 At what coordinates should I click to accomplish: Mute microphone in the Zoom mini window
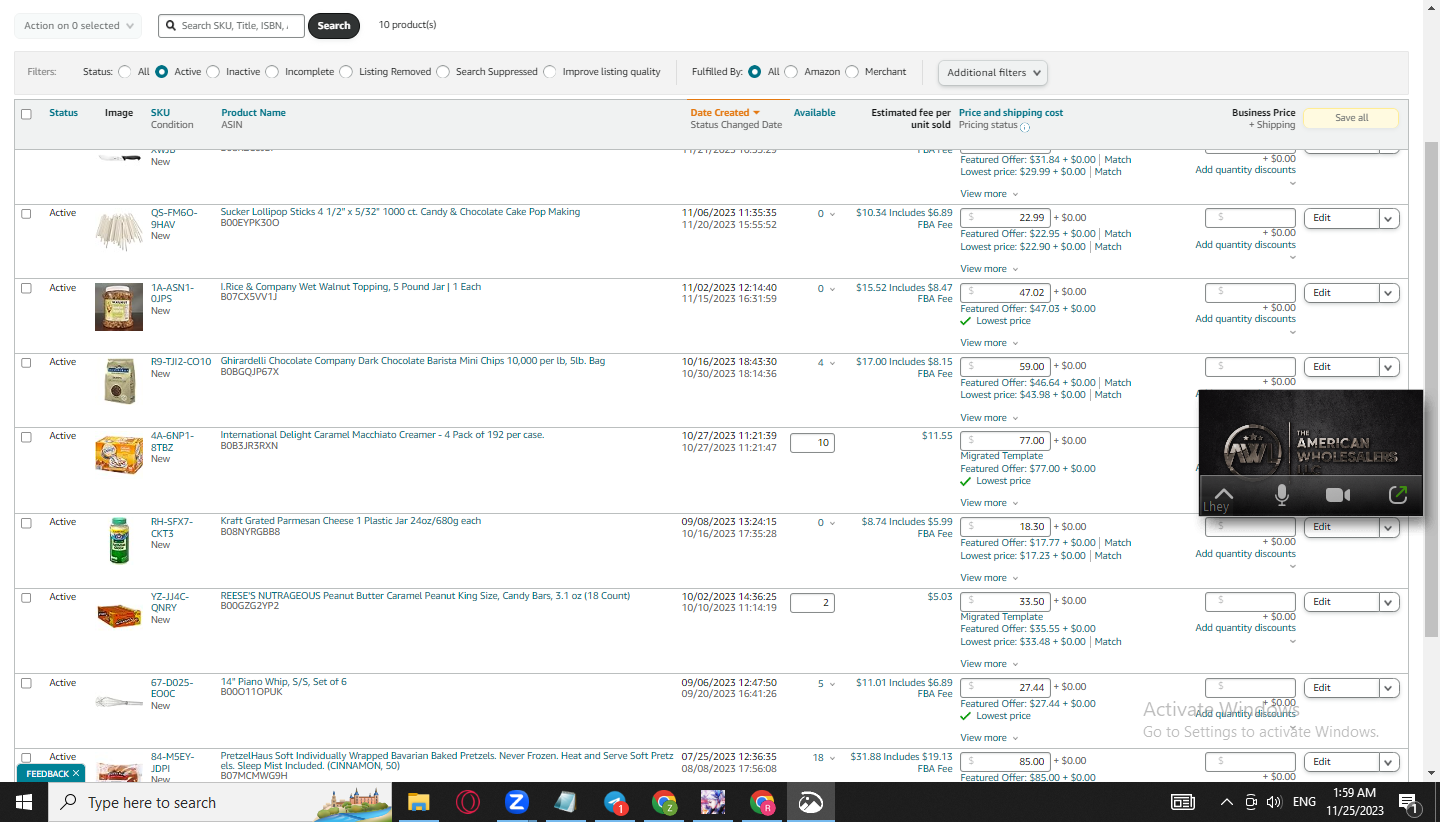coord(1281,495)
